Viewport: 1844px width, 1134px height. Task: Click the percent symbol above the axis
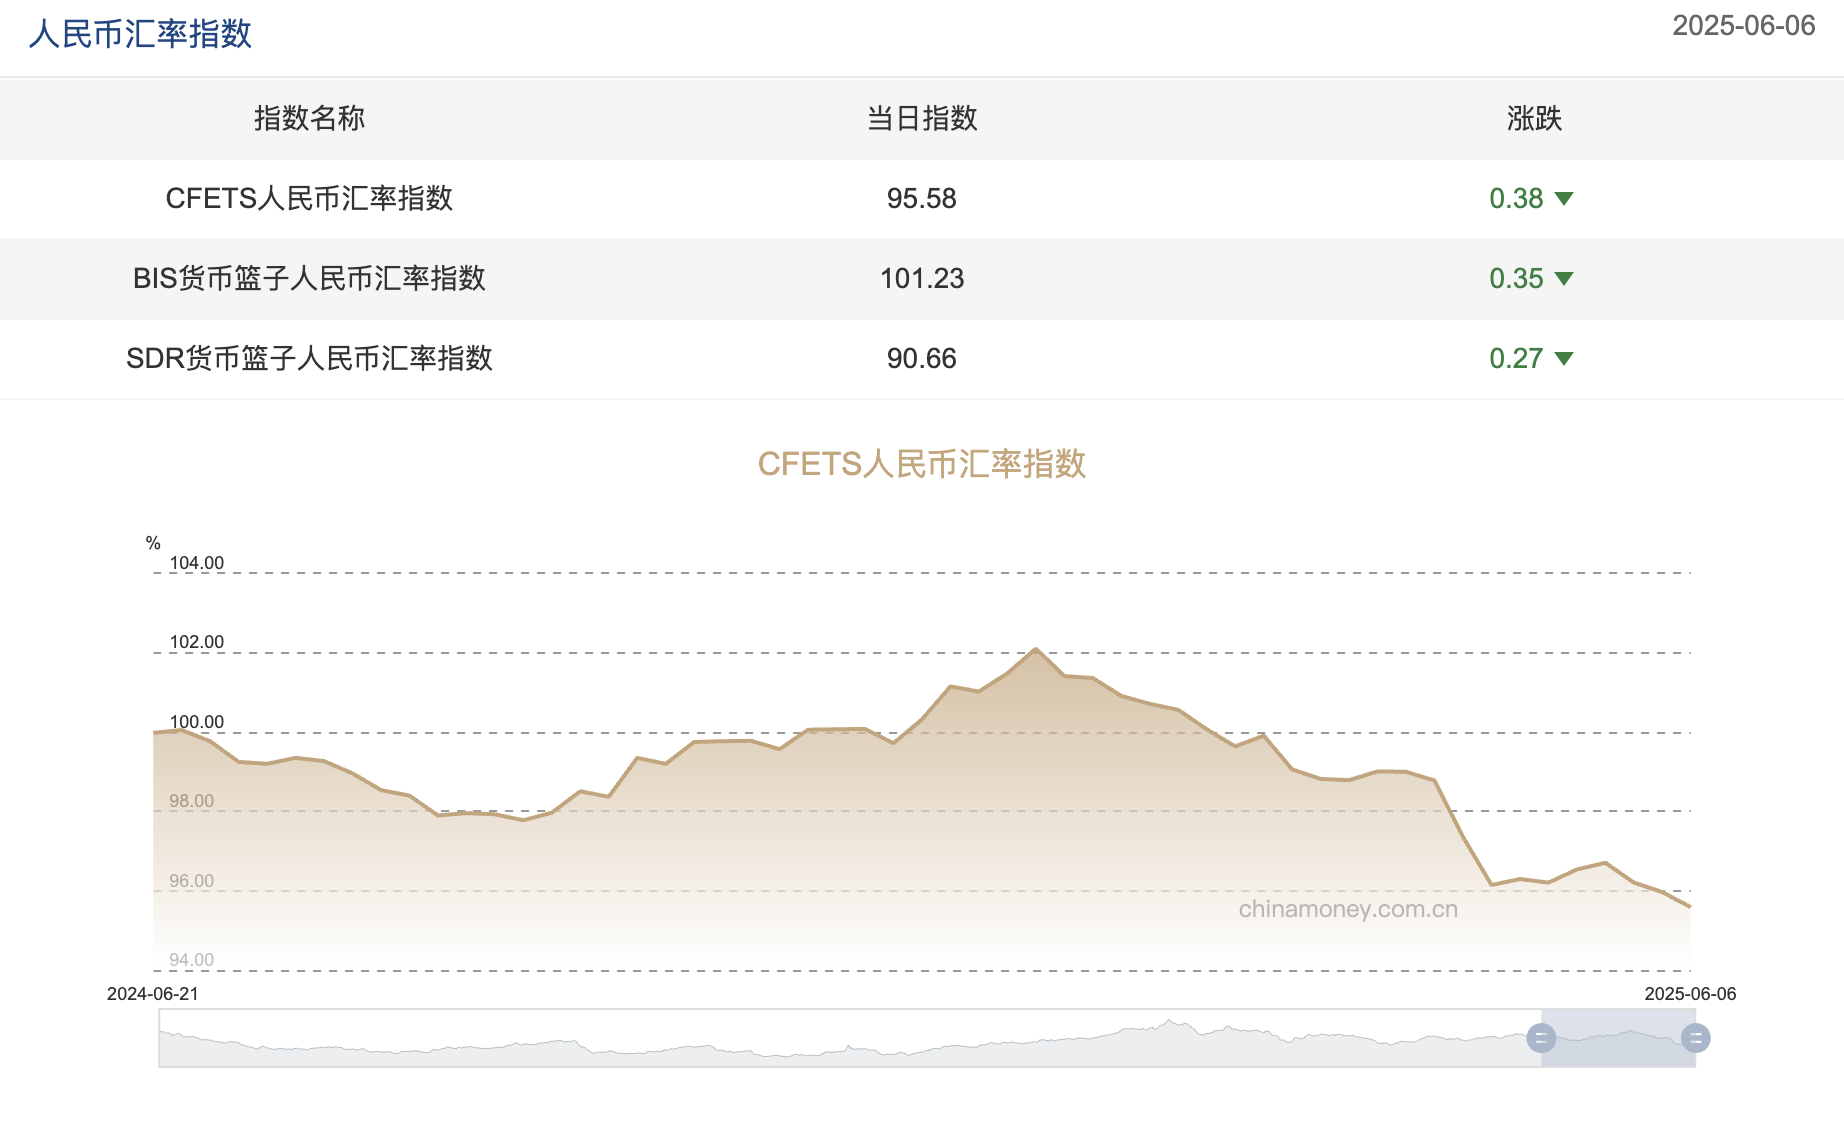[151, 543]
